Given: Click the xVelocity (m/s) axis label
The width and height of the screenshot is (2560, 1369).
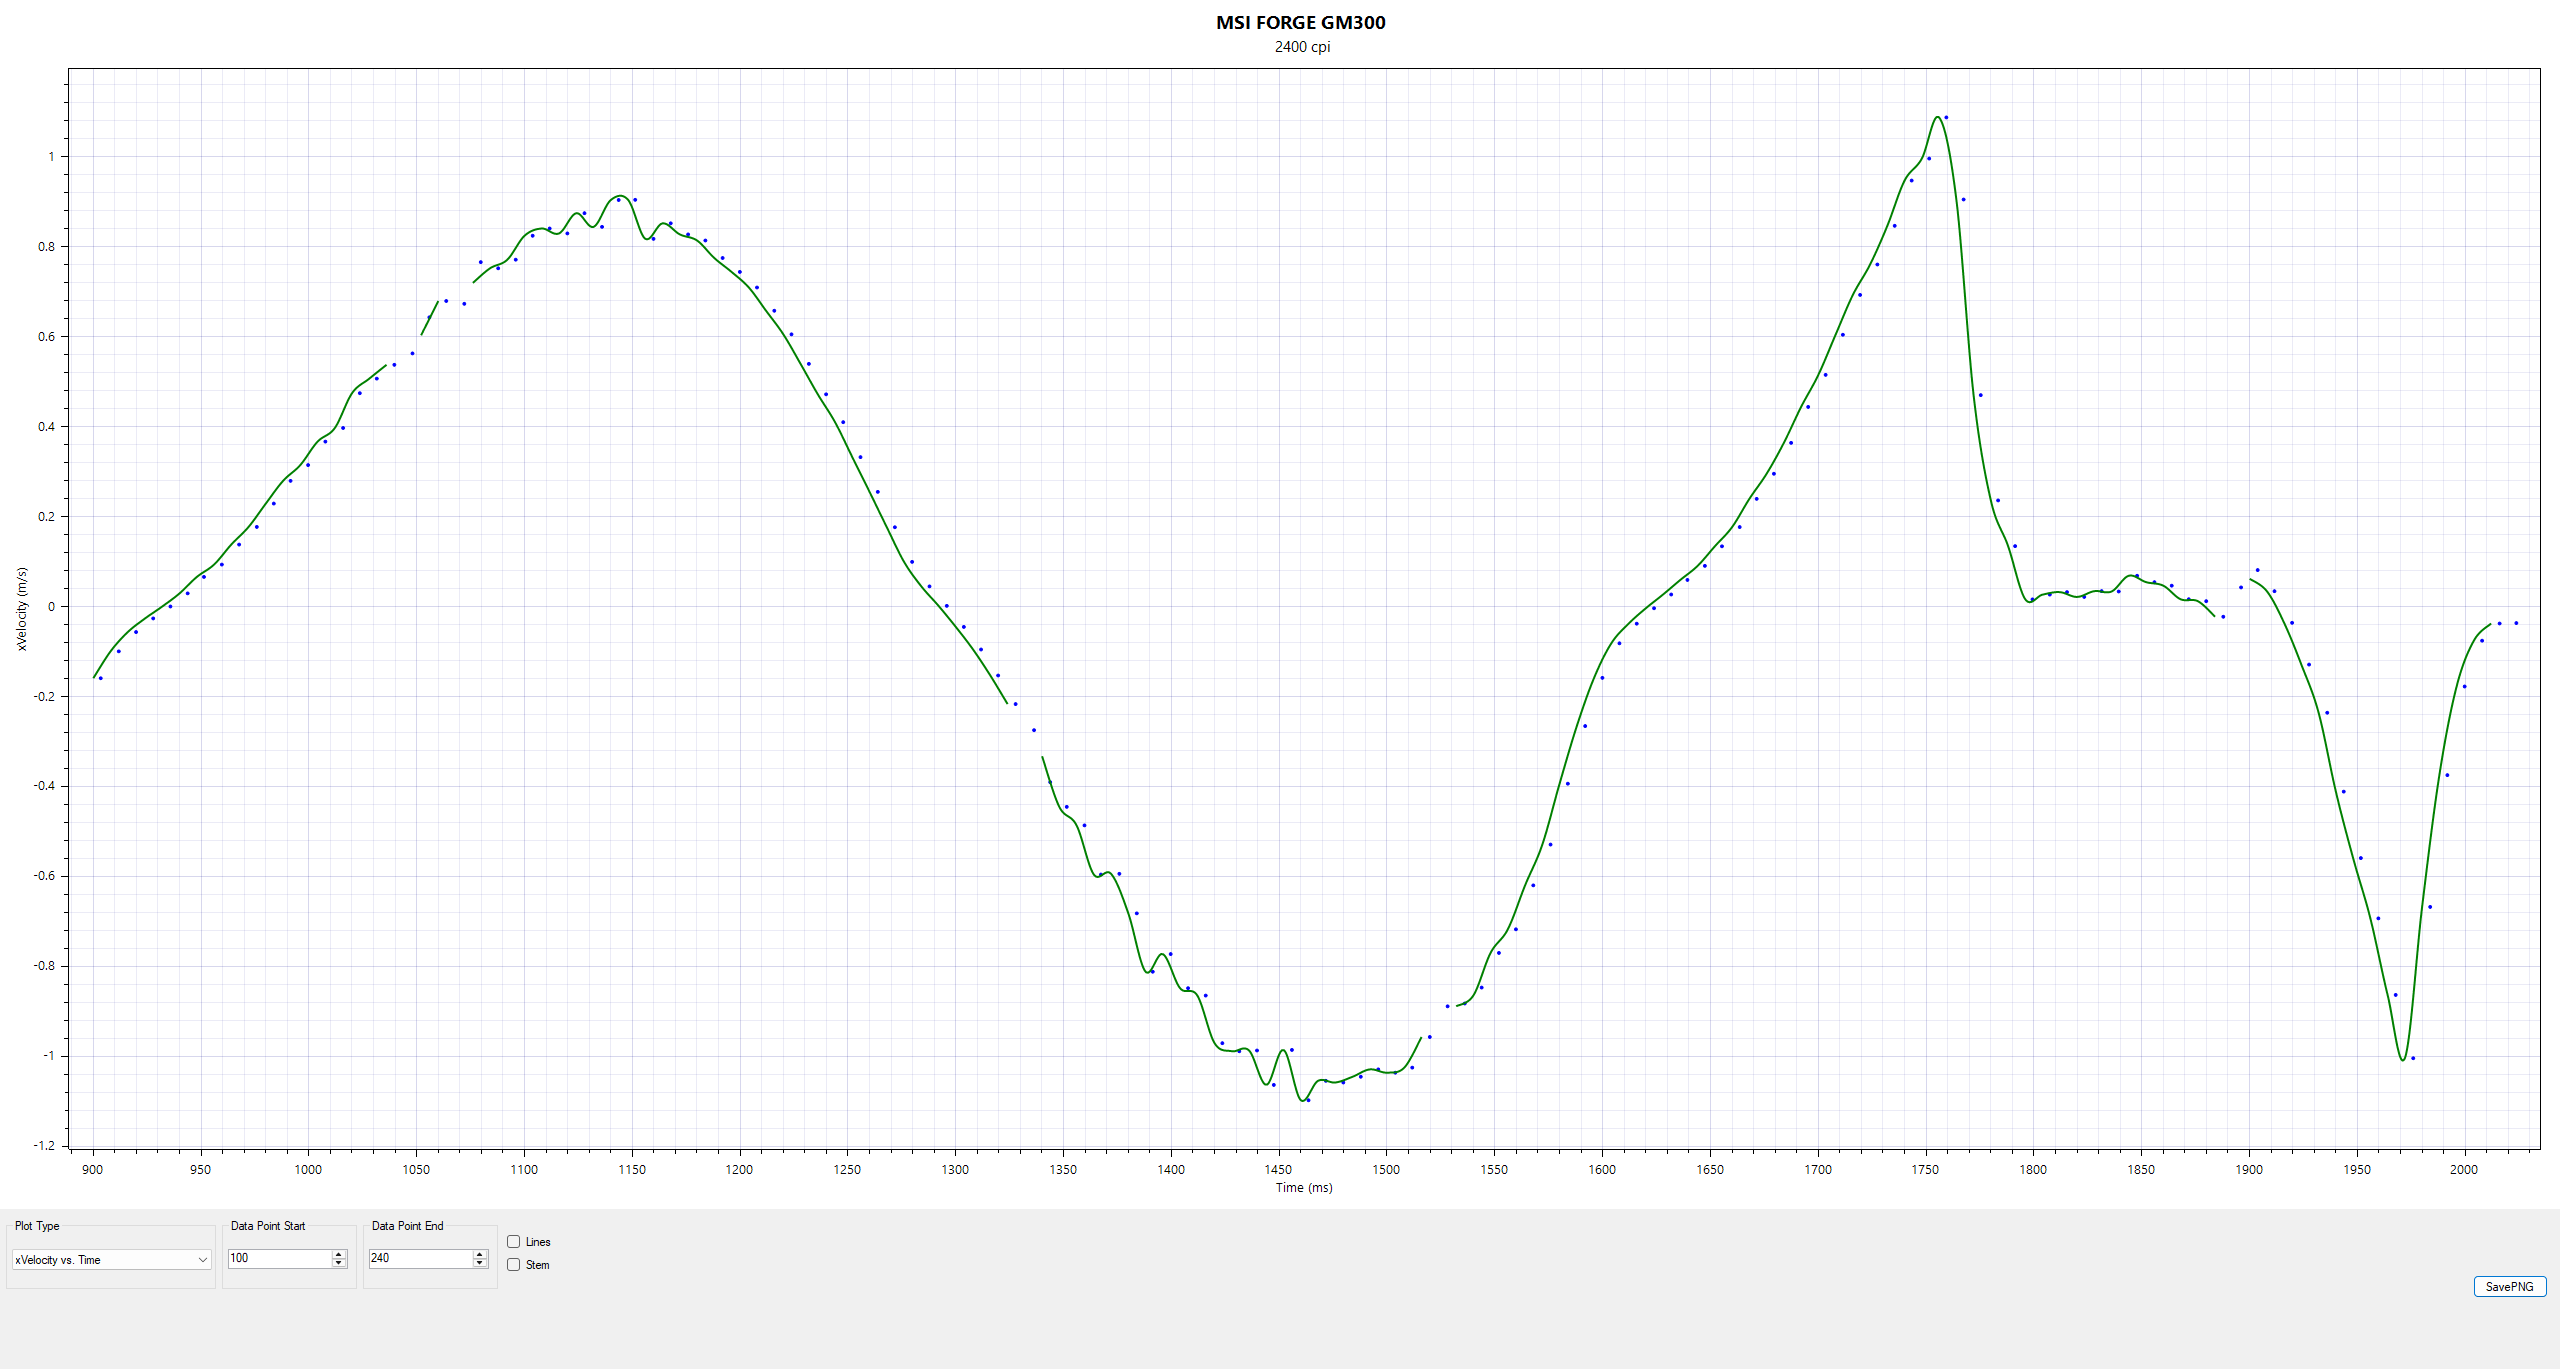Looking at the screenshot, I should coord(22,609).
